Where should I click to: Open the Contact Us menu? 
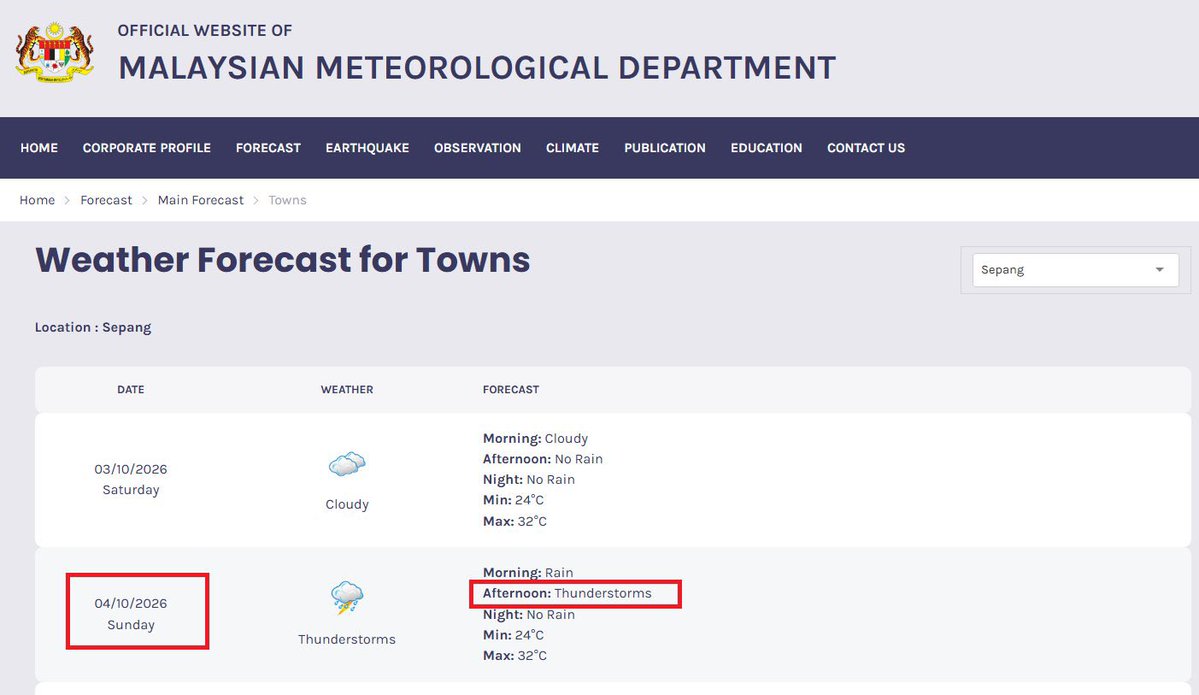point(866,148)
